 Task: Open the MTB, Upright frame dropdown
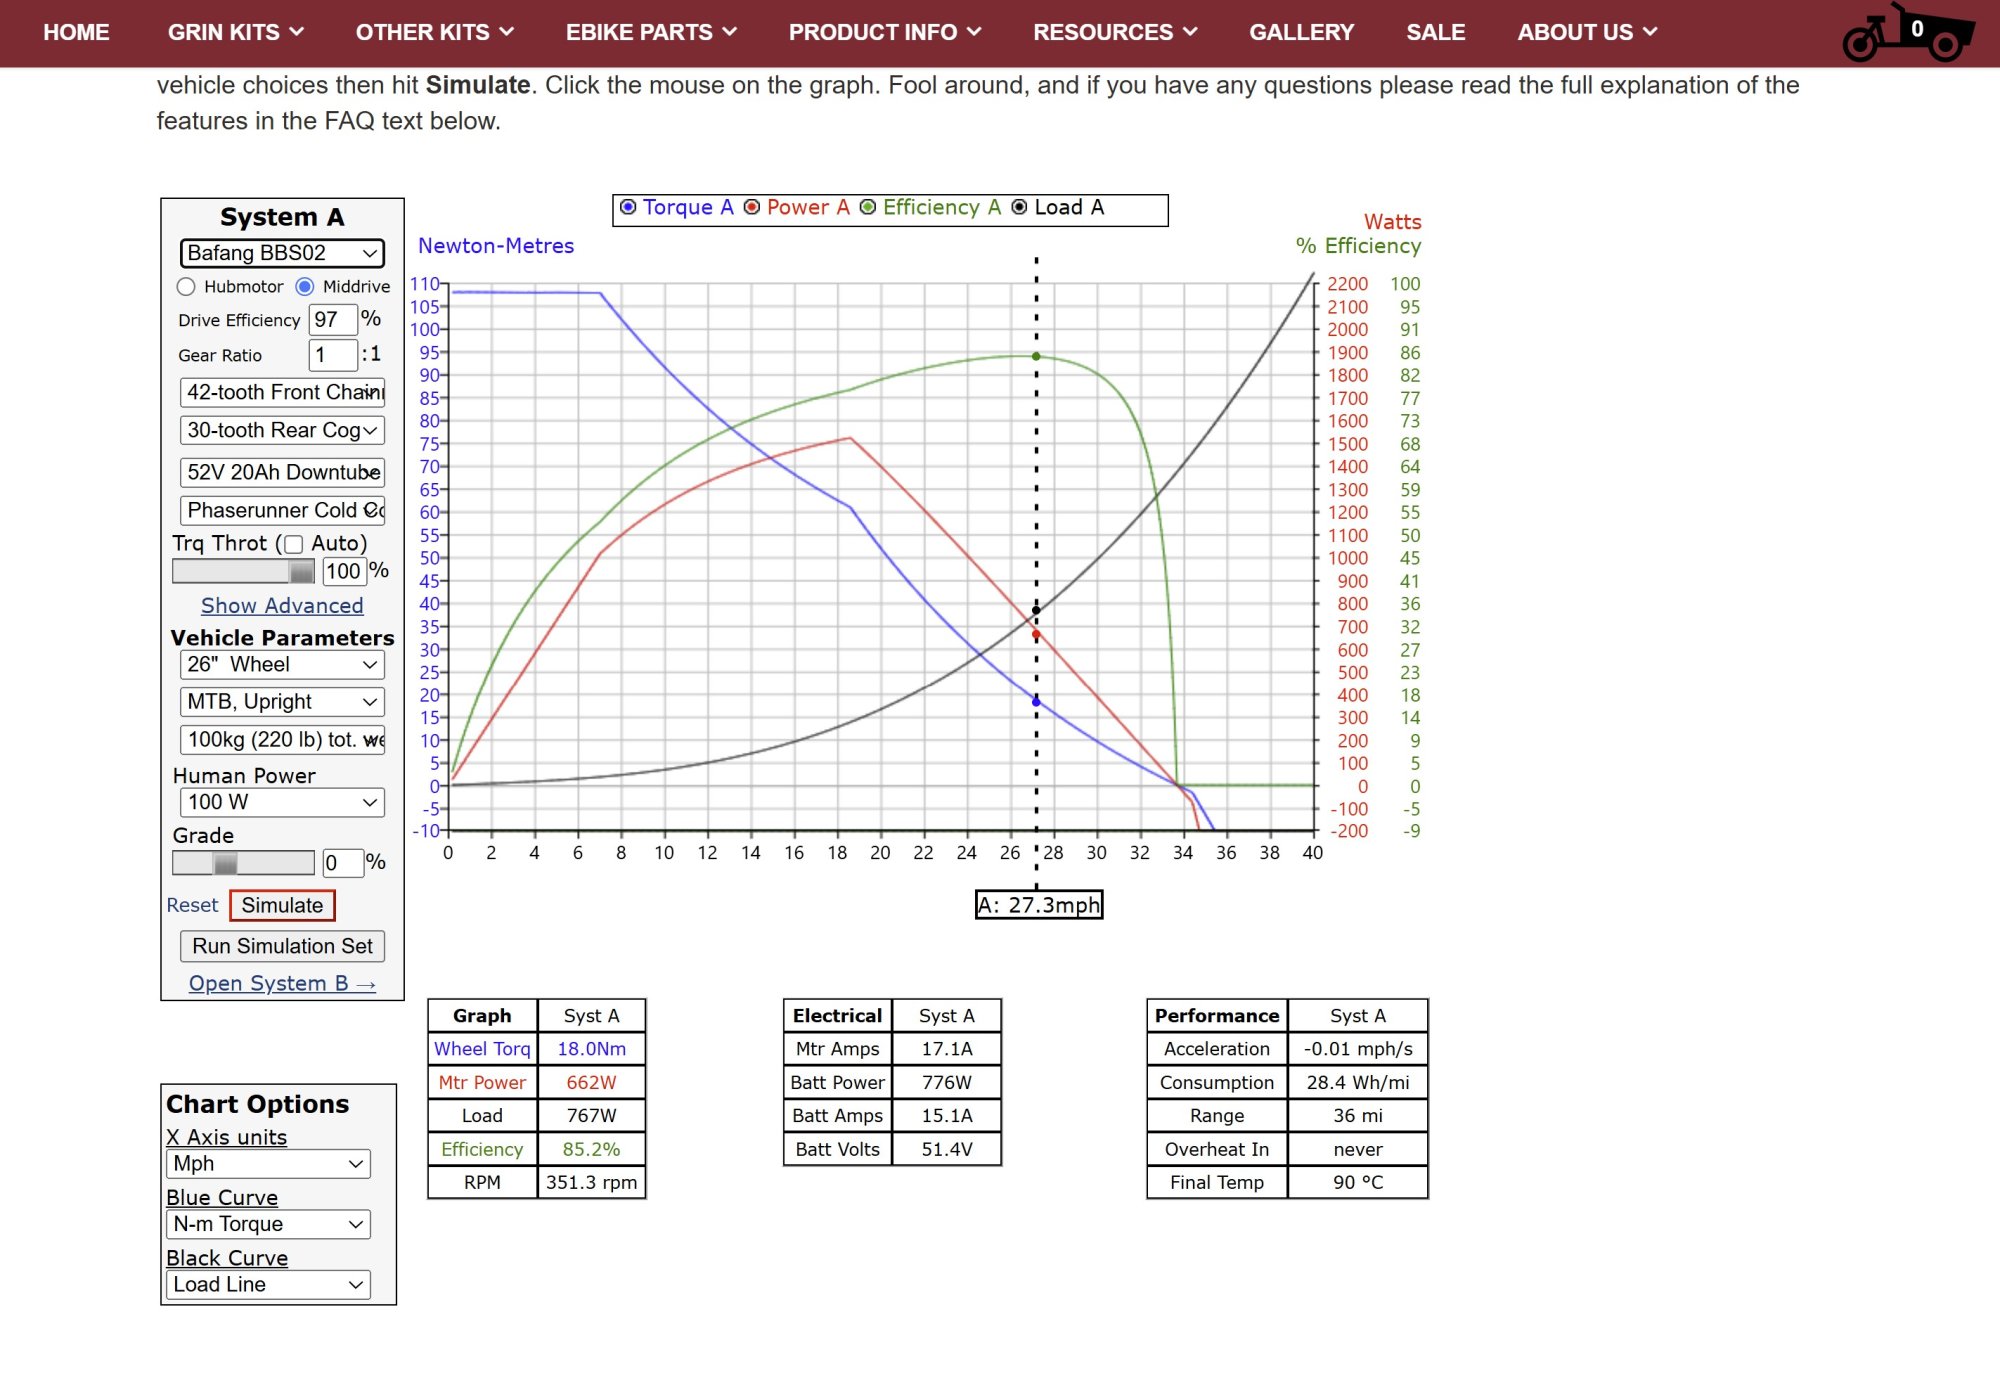[x=282, y=702]
